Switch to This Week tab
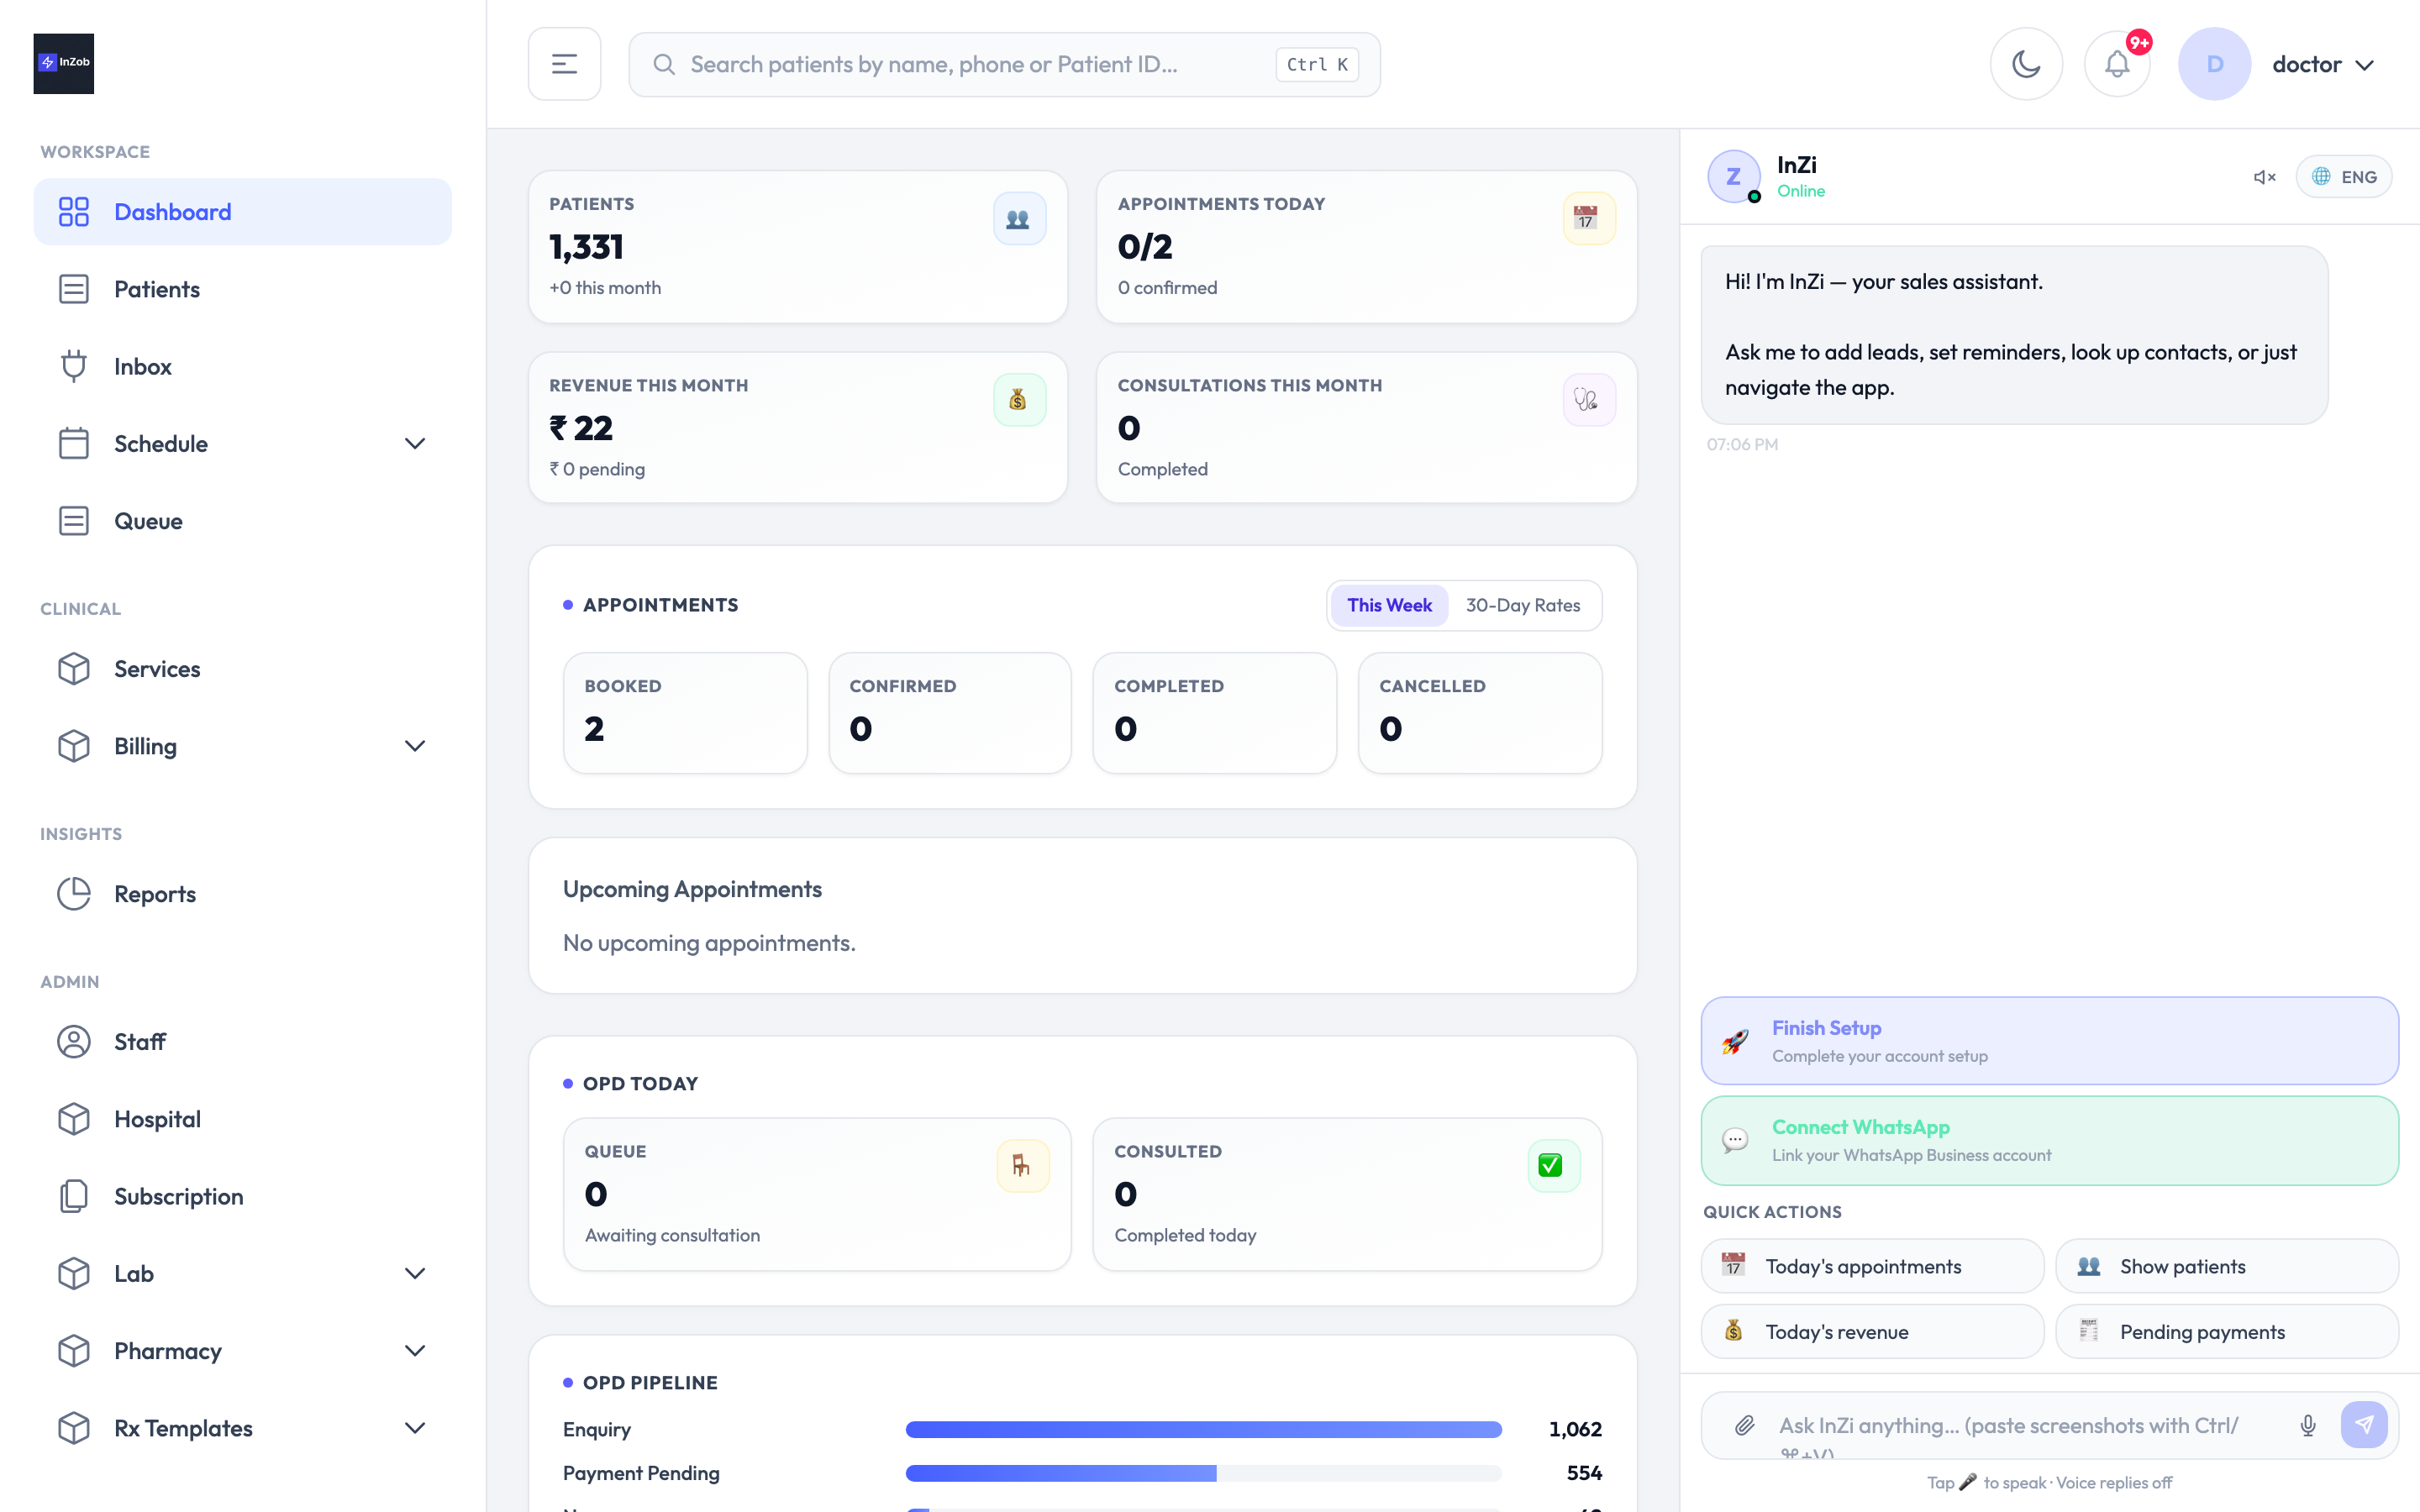 click(x=1389, y=605)
